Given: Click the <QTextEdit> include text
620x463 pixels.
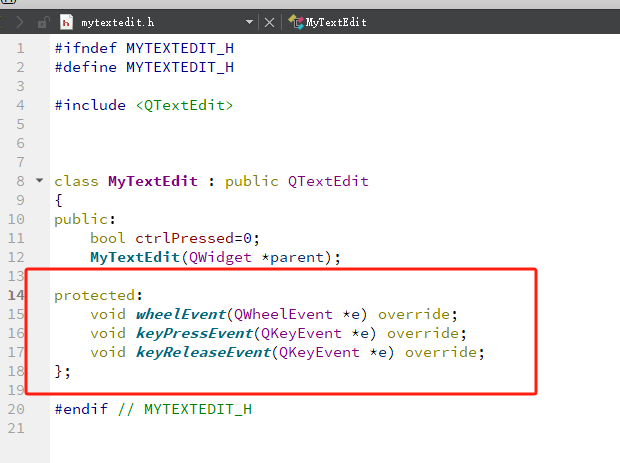Looking at the screenshot, I should coord(184,106).
